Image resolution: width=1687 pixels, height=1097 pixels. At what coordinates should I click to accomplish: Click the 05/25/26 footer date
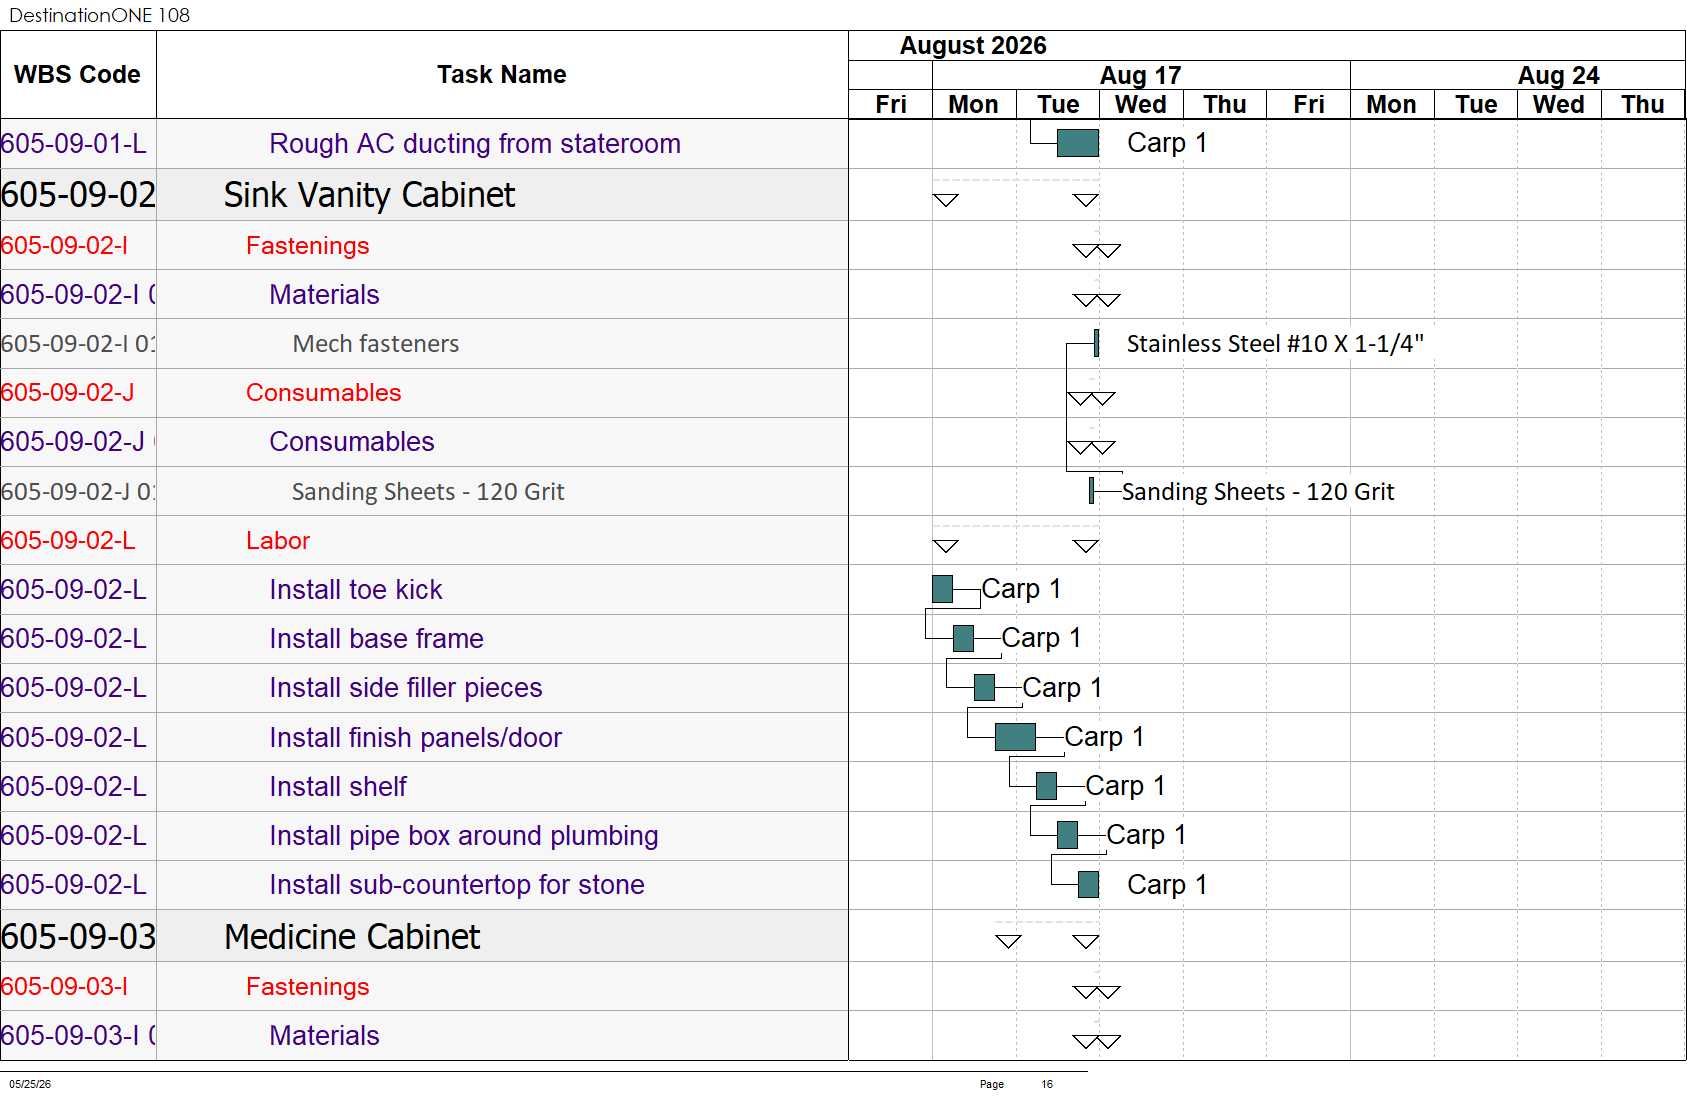click(30, 1084)
